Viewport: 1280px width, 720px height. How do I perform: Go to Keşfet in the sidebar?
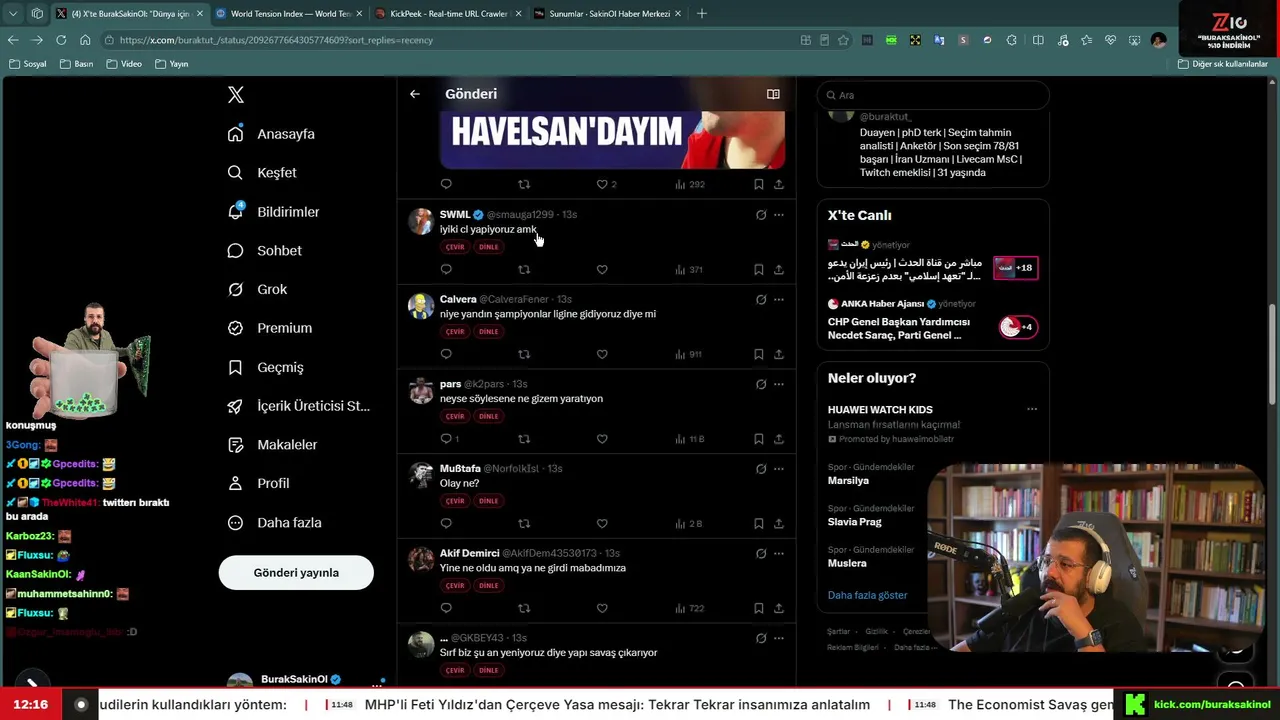pyautogui.click(x=263, y=173)
